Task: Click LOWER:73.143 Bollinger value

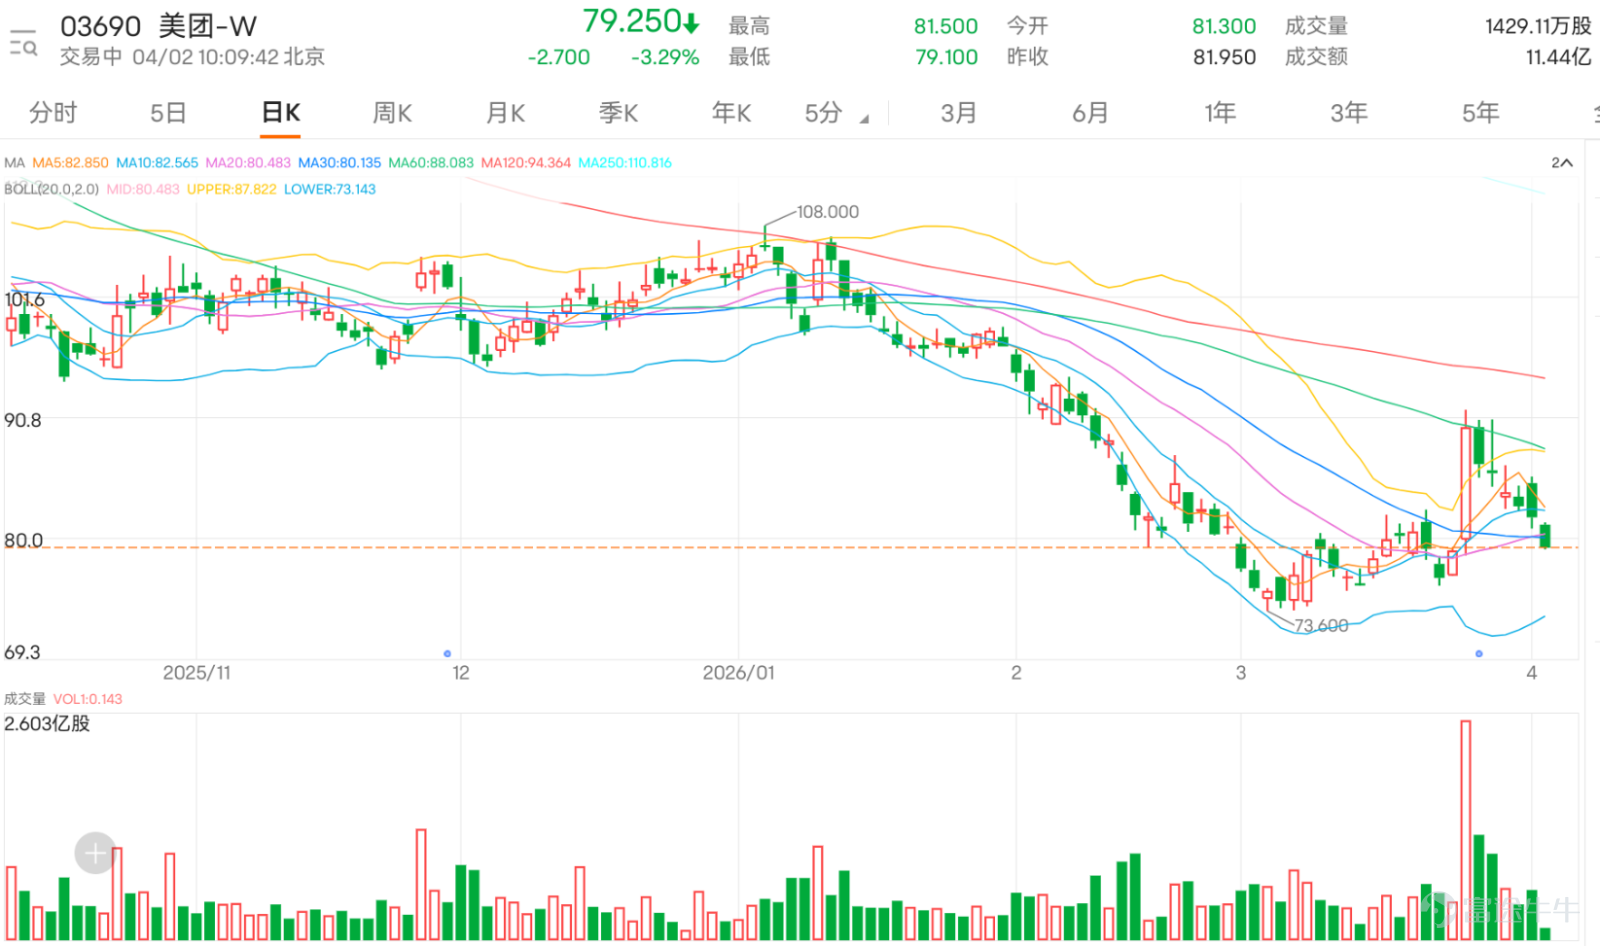Action: click(x=330, y=189)
